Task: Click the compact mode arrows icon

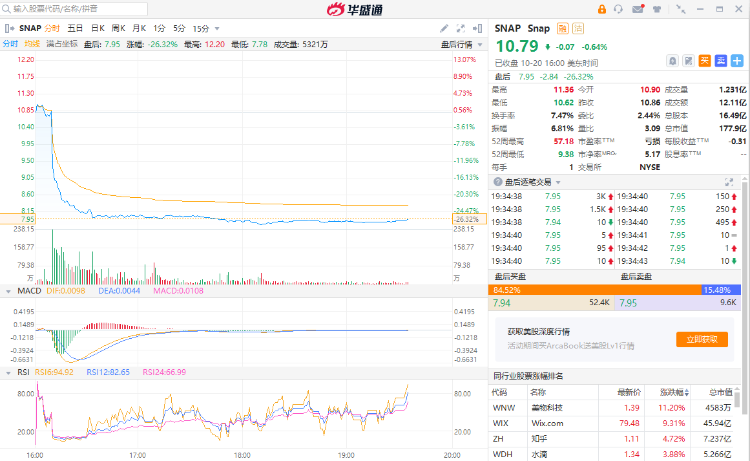Action: click(681, 9)
